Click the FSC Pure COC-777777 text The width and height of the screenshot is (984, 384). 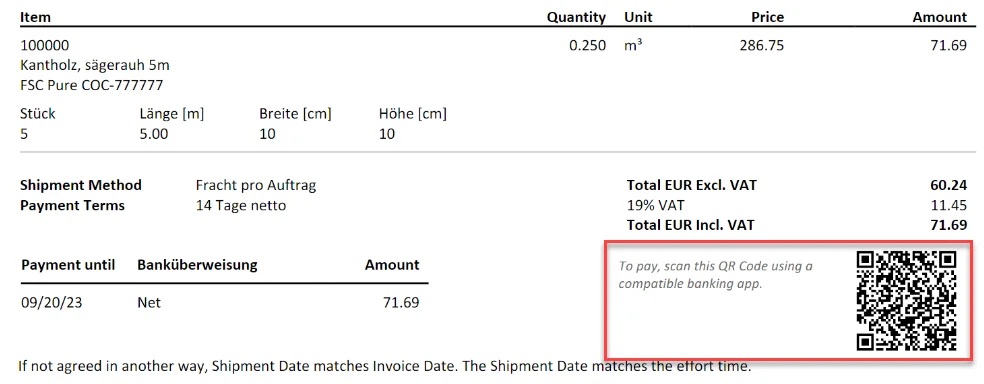92,85
